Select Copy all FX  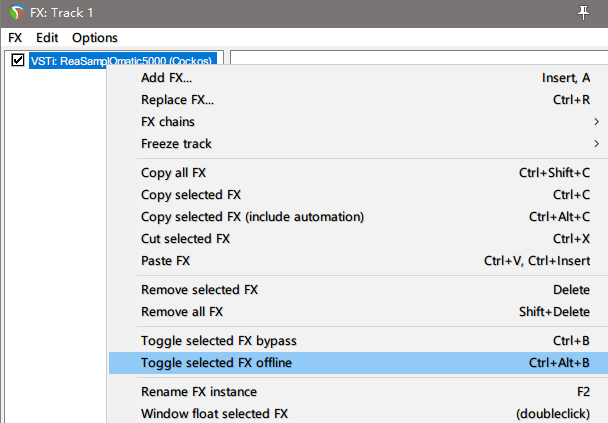point(358,173)
